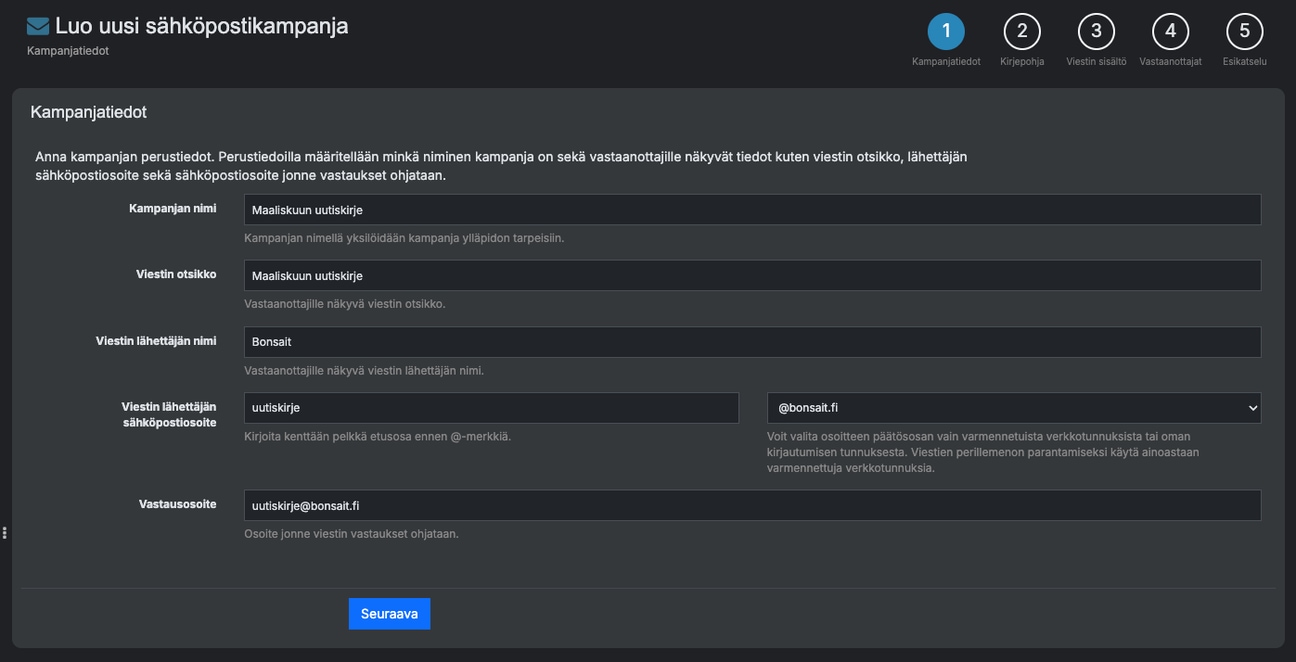Focus the Vastausosoite field with uutiskirje@bonsait.fi
The height and width of the screenshot is (662, 1296).
point(751,505)
